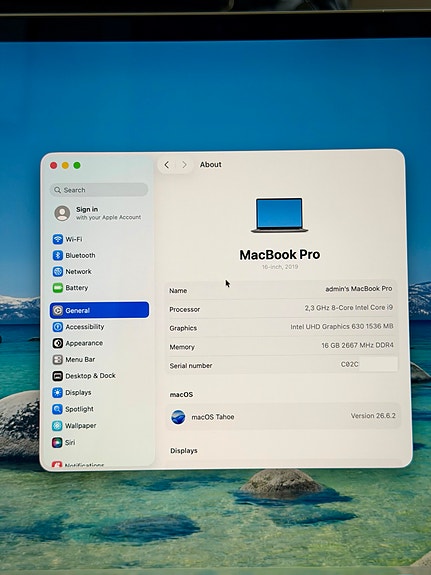Viewport: 431px width, 575px height.
Task: Click the highlighted General item
Action: coord(99,310)
